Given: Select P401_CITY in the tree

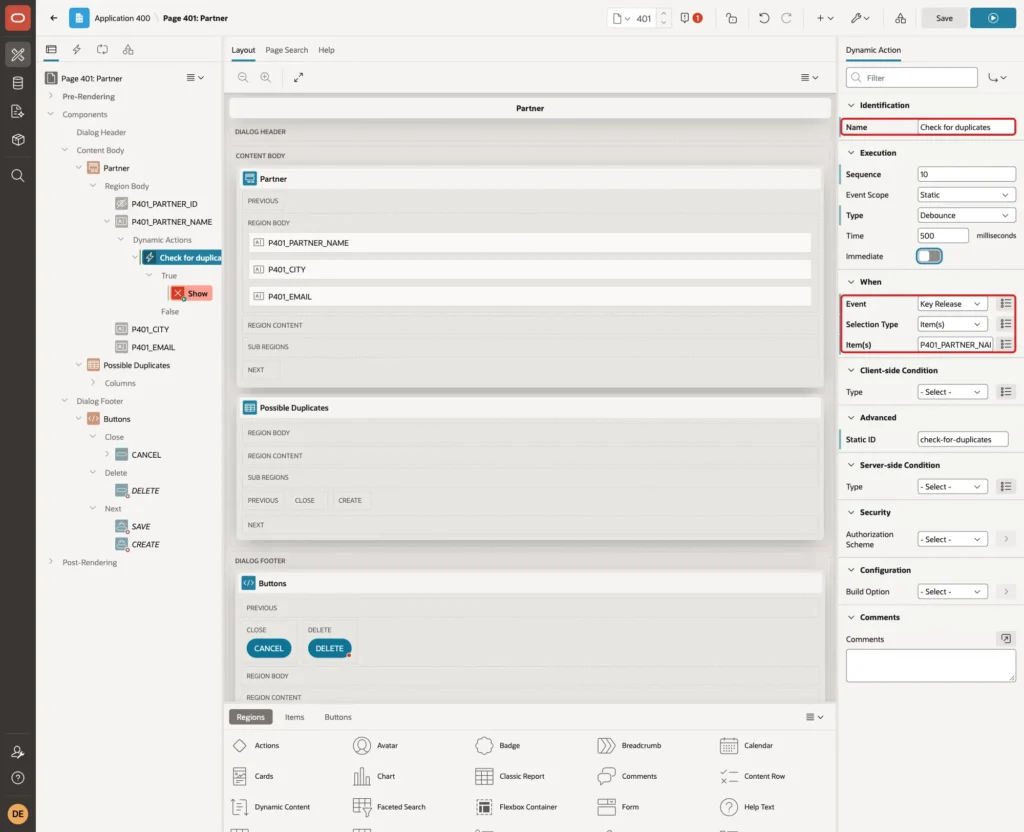Looking at the screenshot, I should [x=150, y=329].
